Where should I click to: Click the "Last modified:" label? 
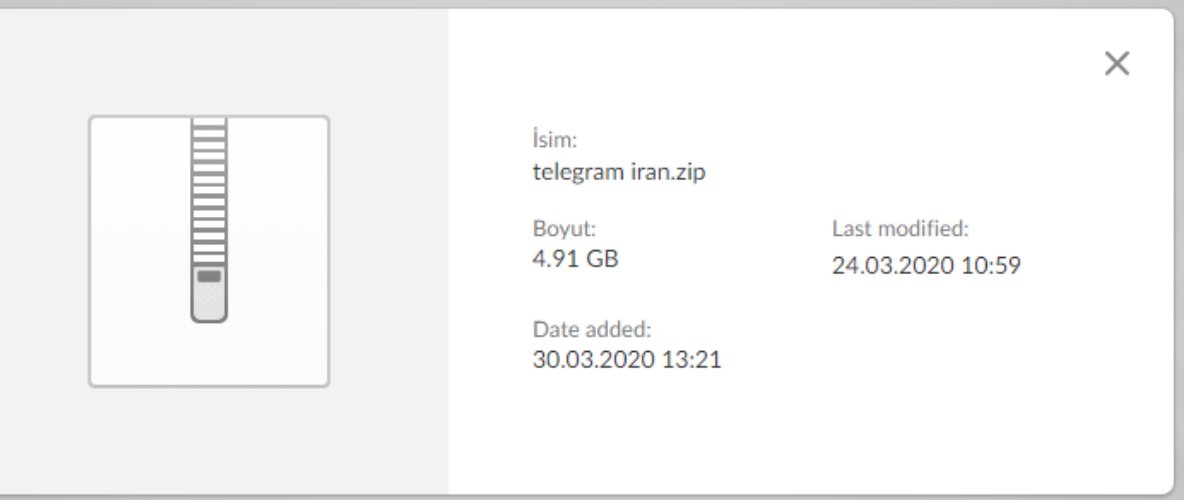[x=900, y=229]
